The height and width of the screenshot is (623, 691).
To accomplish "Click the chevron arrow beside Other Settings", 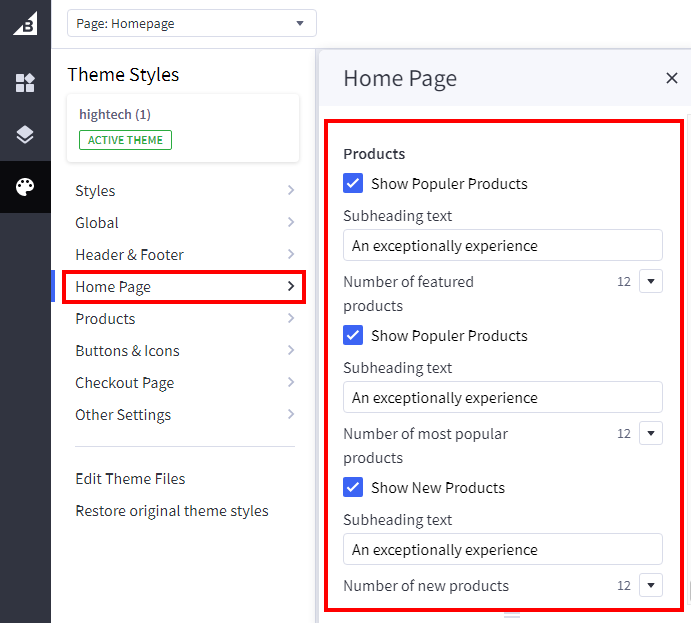I will 290,415.
